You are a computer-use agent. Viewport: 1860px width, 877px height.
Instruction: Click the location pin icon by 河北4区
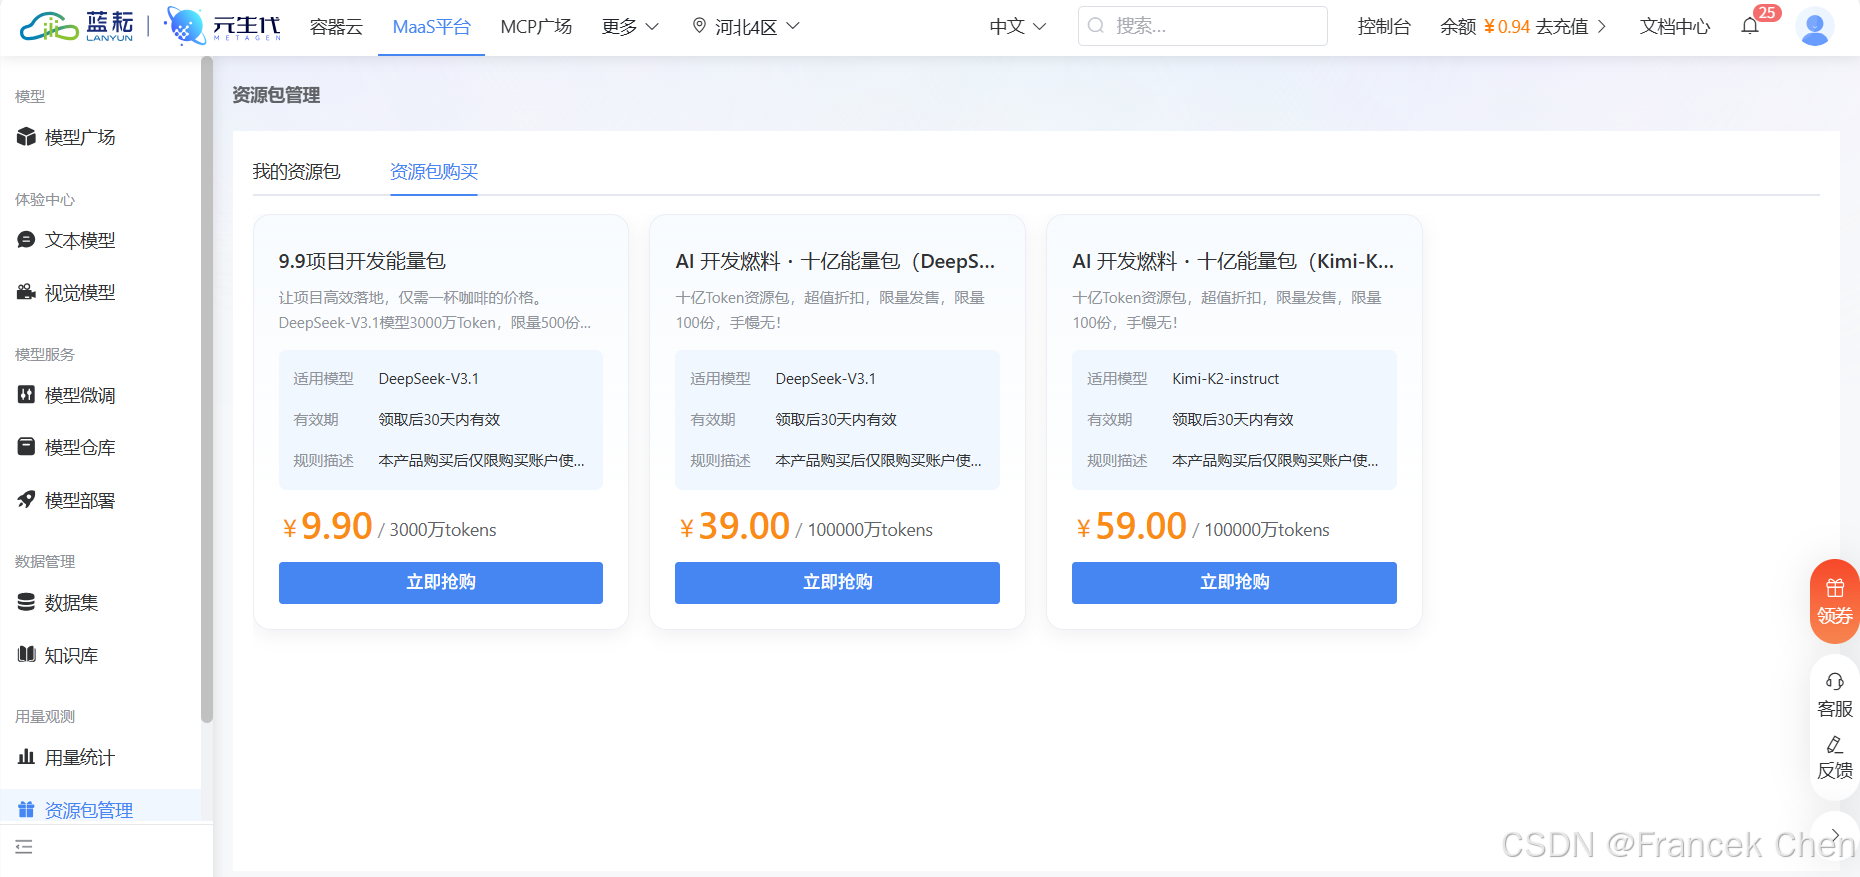700,26
